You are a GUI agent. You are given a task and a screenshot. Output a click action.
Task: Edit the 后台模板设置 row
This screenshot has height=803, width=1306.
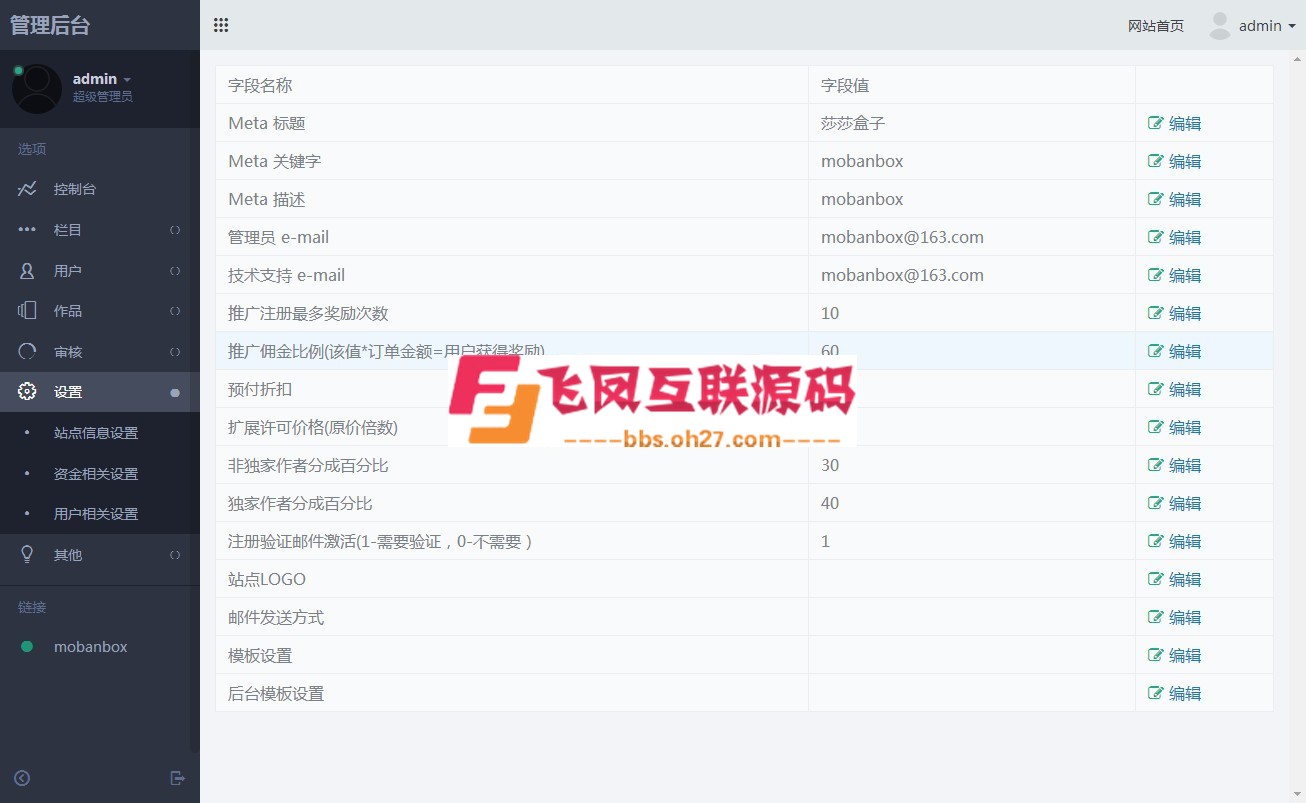pos(1175,693)
